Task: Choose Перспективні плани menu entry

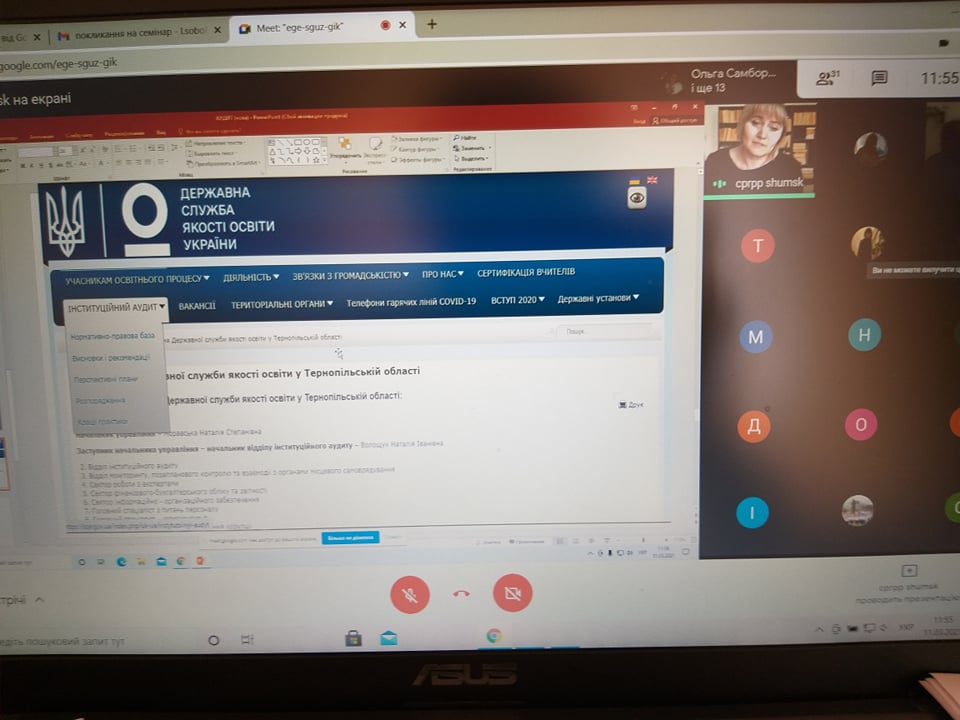Action: point(105,379)
